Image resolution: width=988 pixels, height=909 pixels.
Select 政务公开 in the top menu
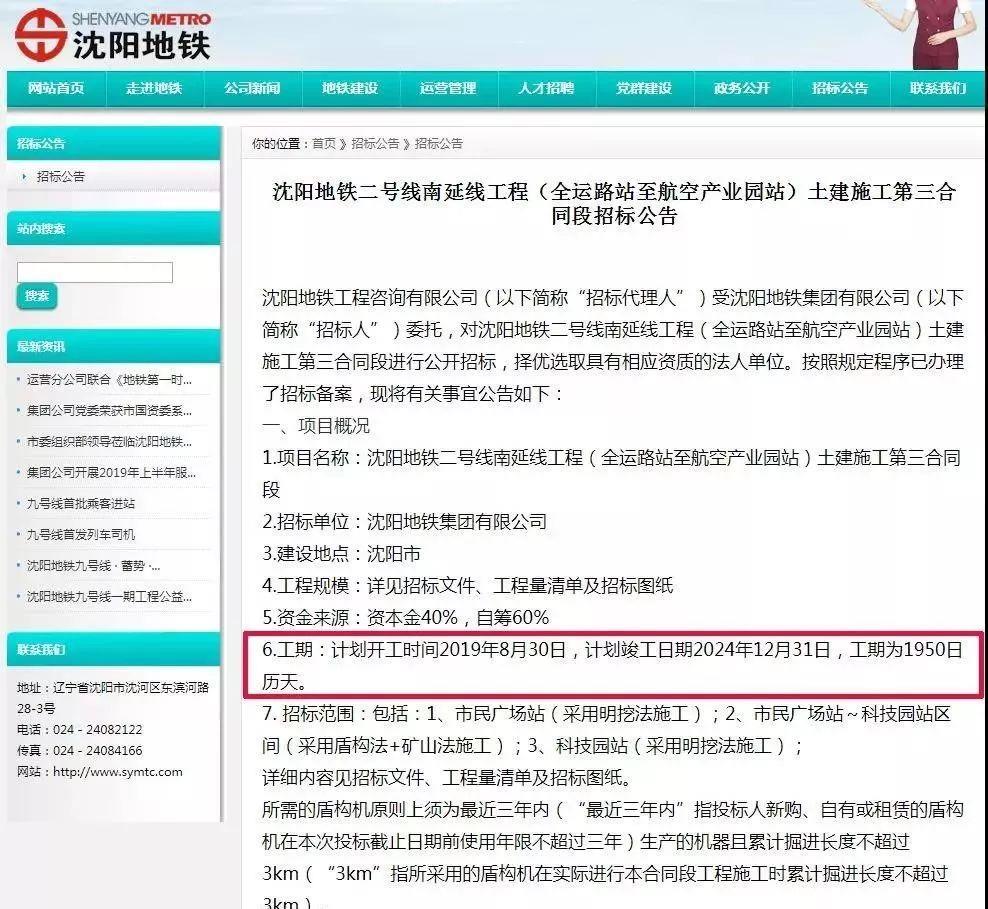742,88
